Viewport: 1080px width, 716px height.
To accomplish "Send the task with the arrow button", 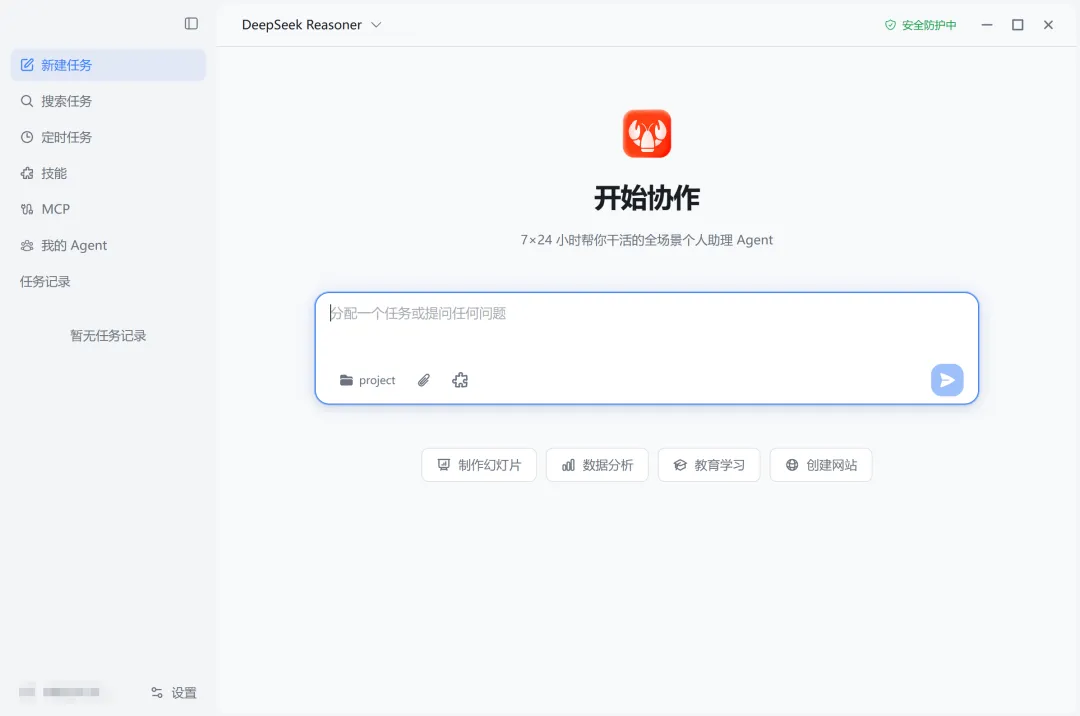I will [947, 380].
